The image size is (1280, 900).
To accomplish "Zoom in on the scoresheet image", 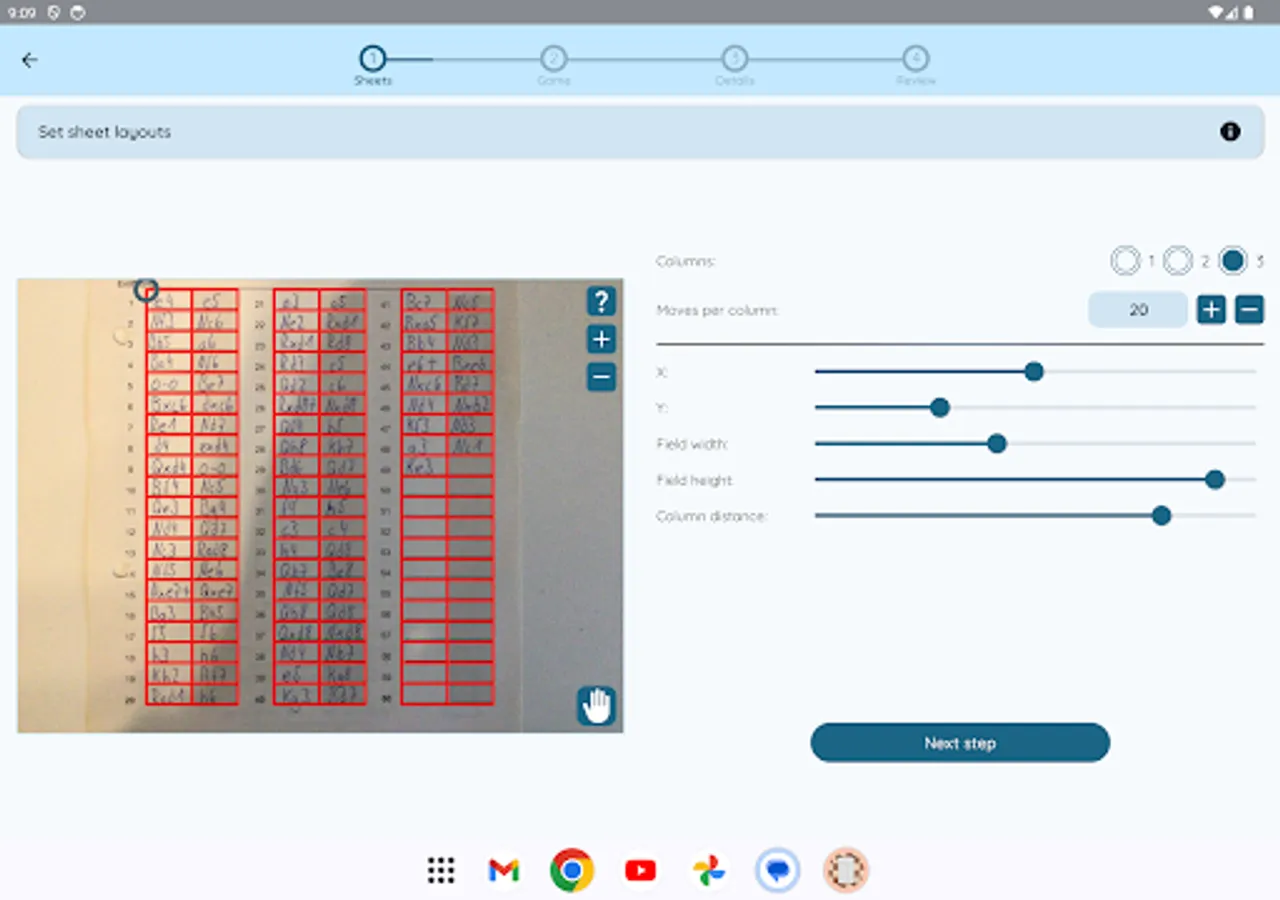I will pos(600,339).
